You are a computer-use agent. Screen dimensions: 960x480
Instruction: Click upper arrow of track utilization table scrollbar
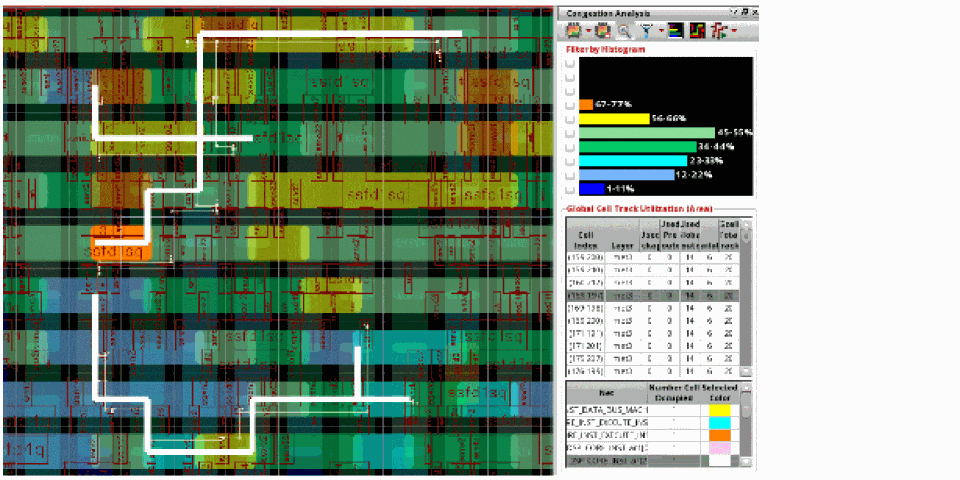(x=745, y=222)
